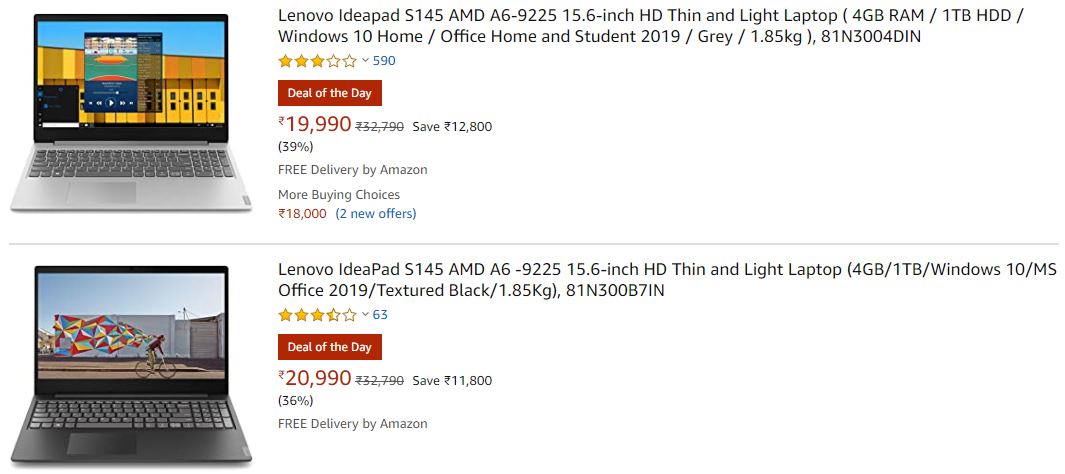Click the More Buying Choices label
The width and height of the screenshot is (1065, 474).
[x=339, y=195]
